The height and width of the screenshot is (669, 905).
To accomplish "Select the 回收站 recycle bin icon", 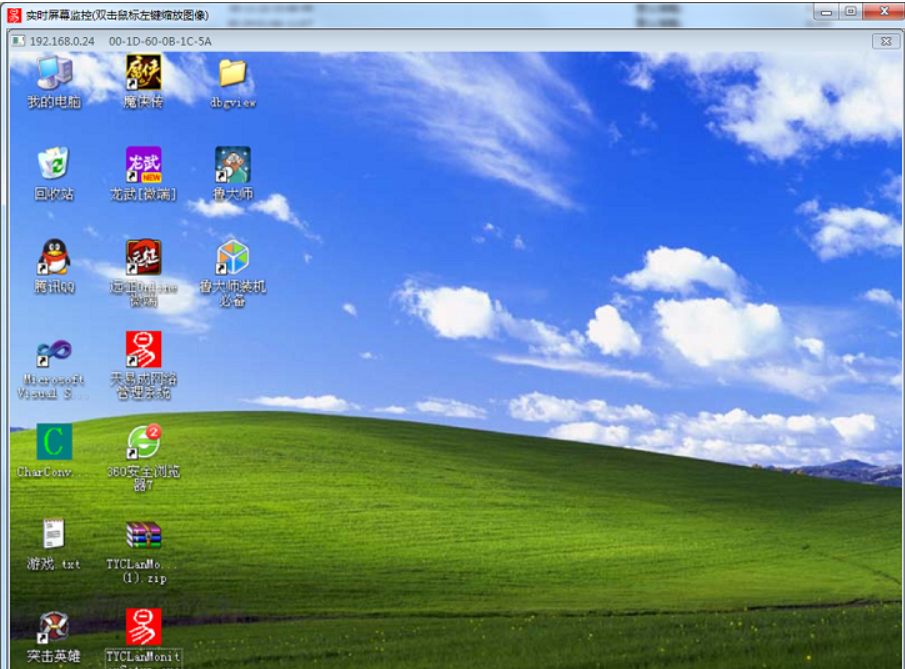I will [54, 173].
